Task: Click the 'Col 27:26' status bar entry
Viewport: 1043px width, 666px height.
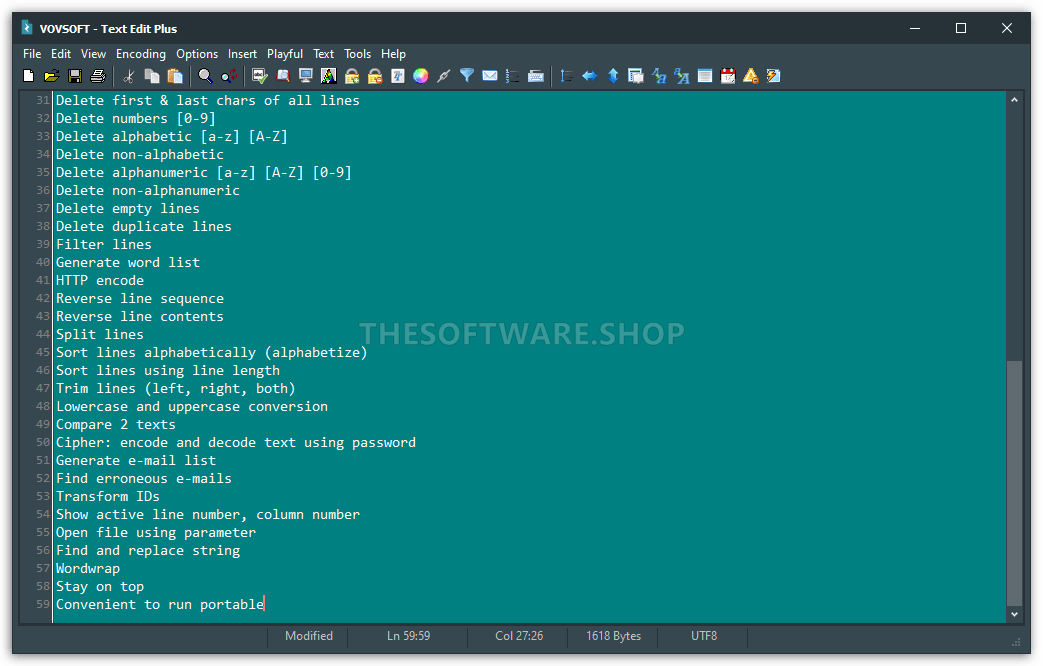Action: click(x=519, y=636)
